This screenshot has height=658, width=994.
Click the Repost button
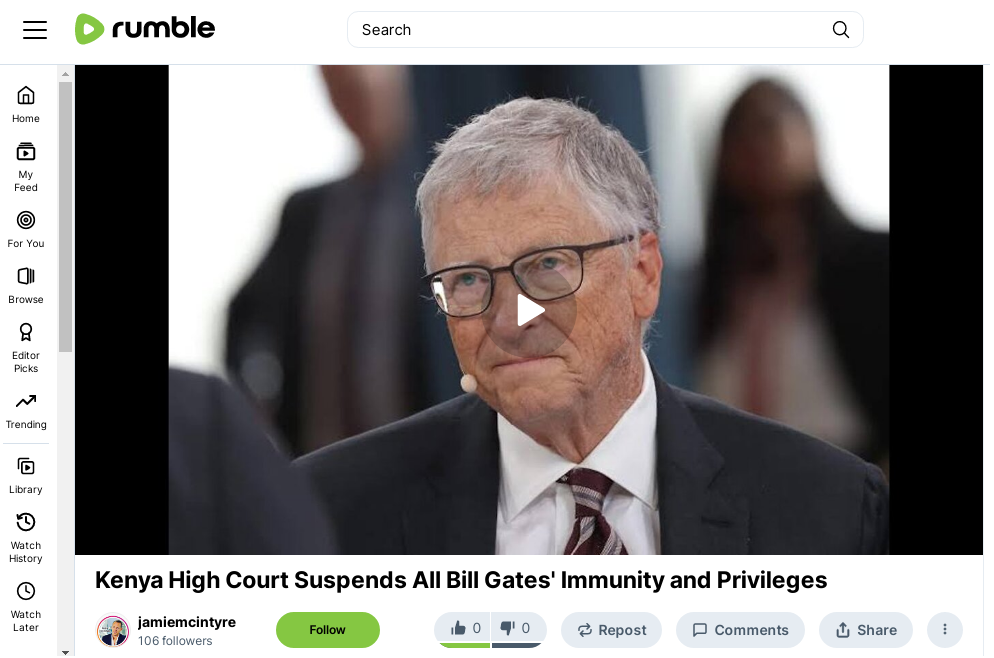[x=612, y=629]
